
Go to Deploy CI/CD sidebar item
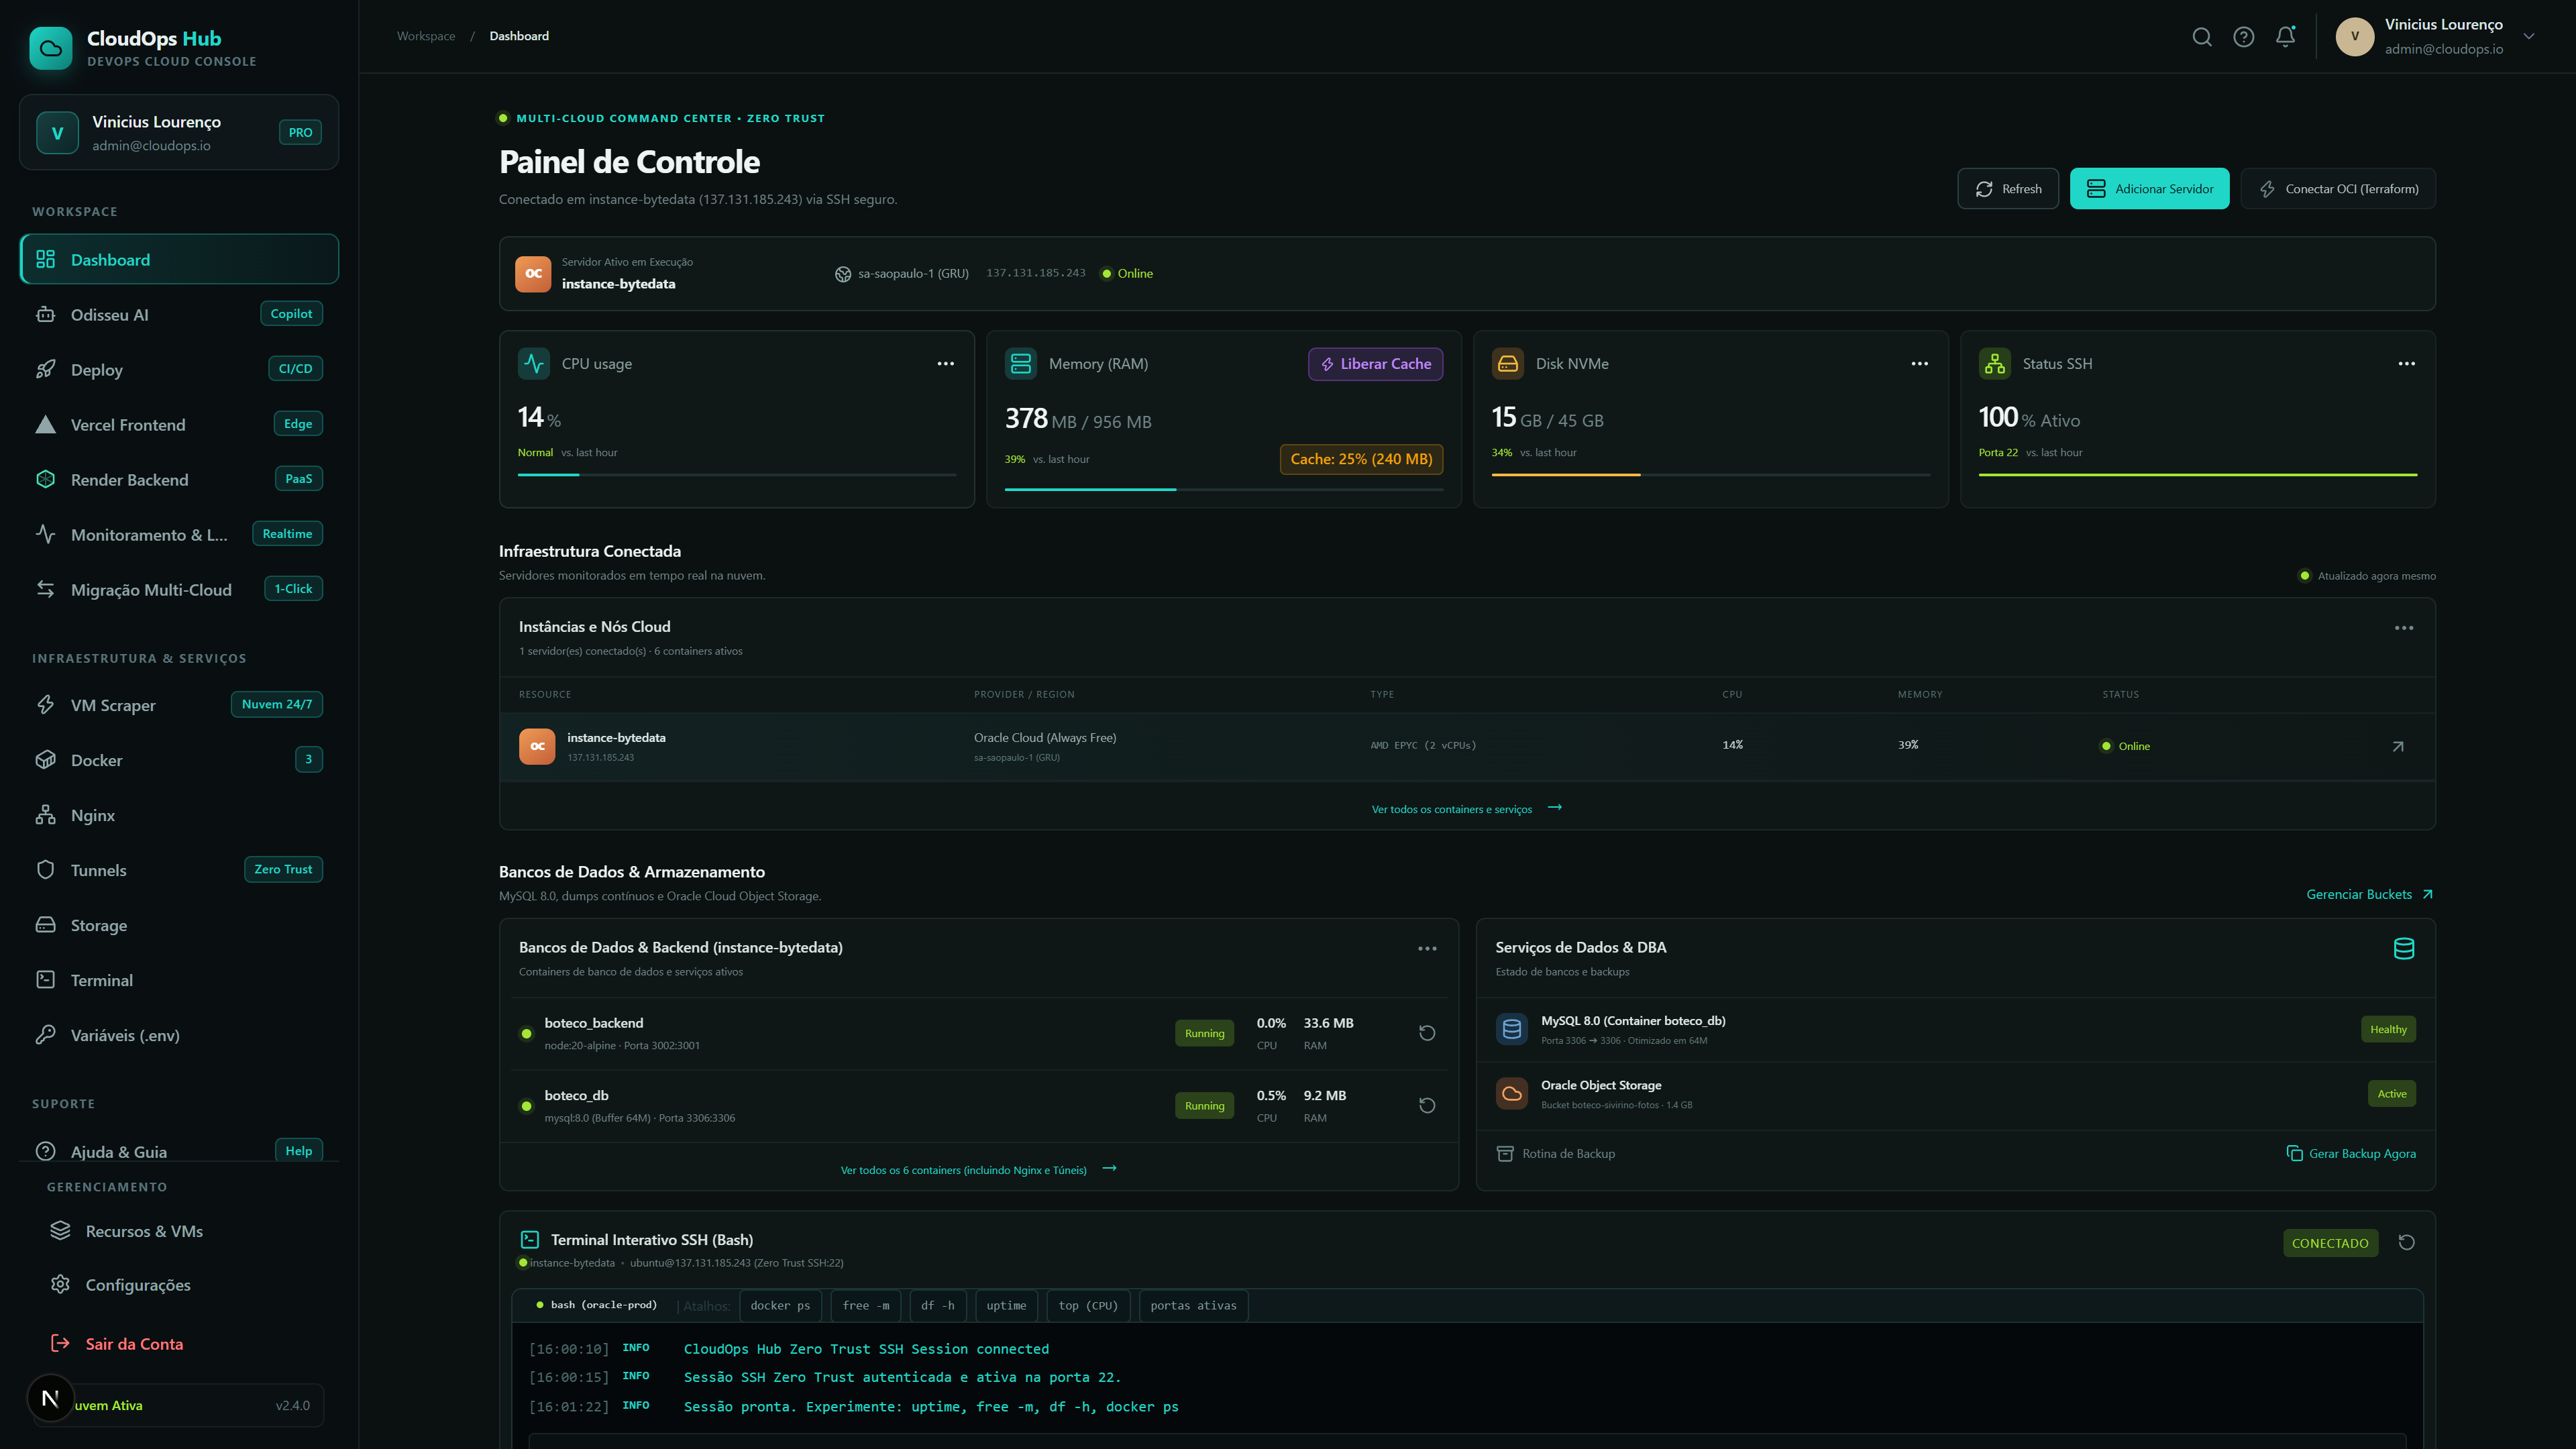(x=179, y=369)
